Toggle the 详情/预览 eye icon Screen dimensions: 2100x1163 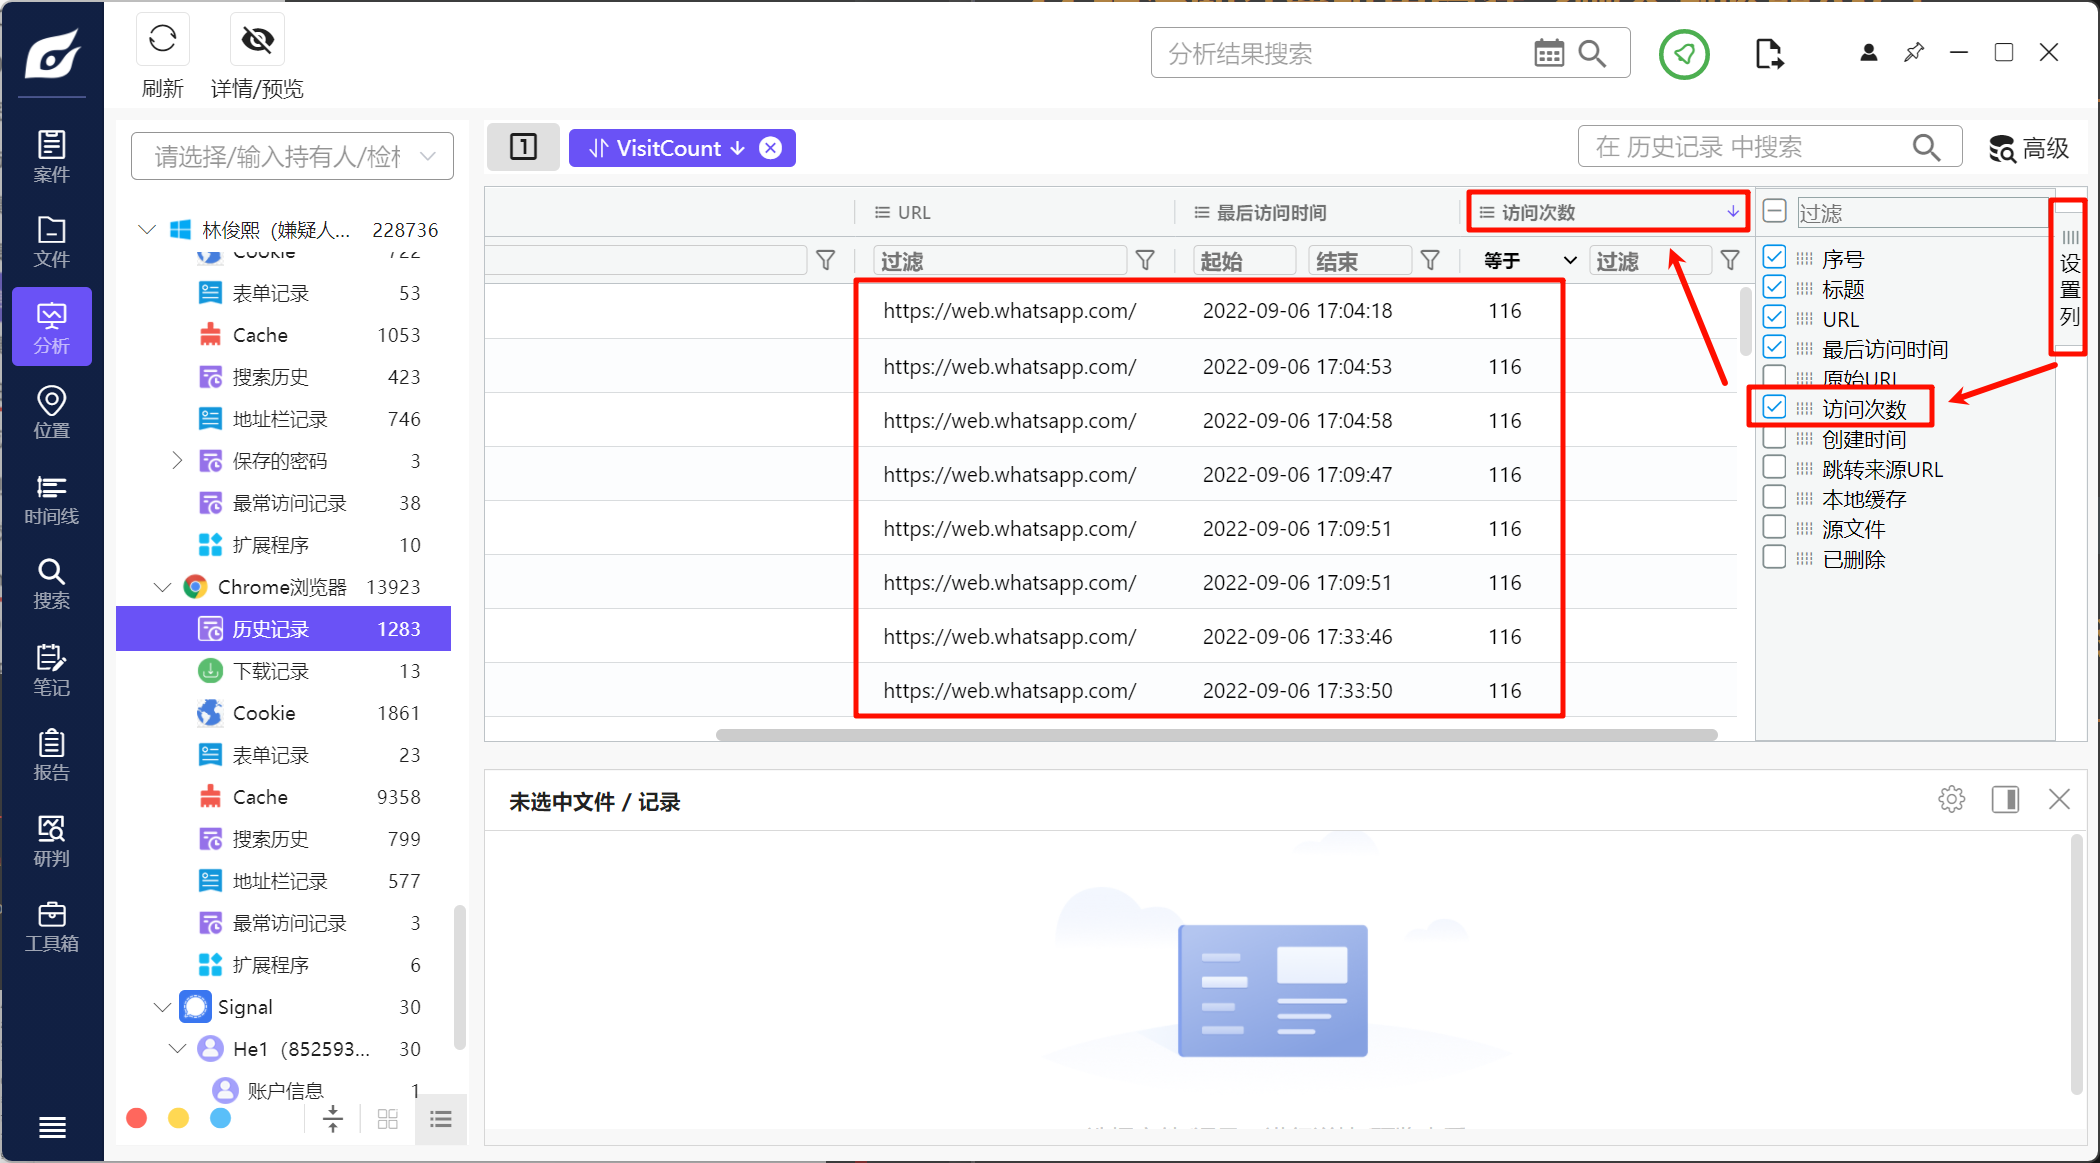tap(257, 41)
